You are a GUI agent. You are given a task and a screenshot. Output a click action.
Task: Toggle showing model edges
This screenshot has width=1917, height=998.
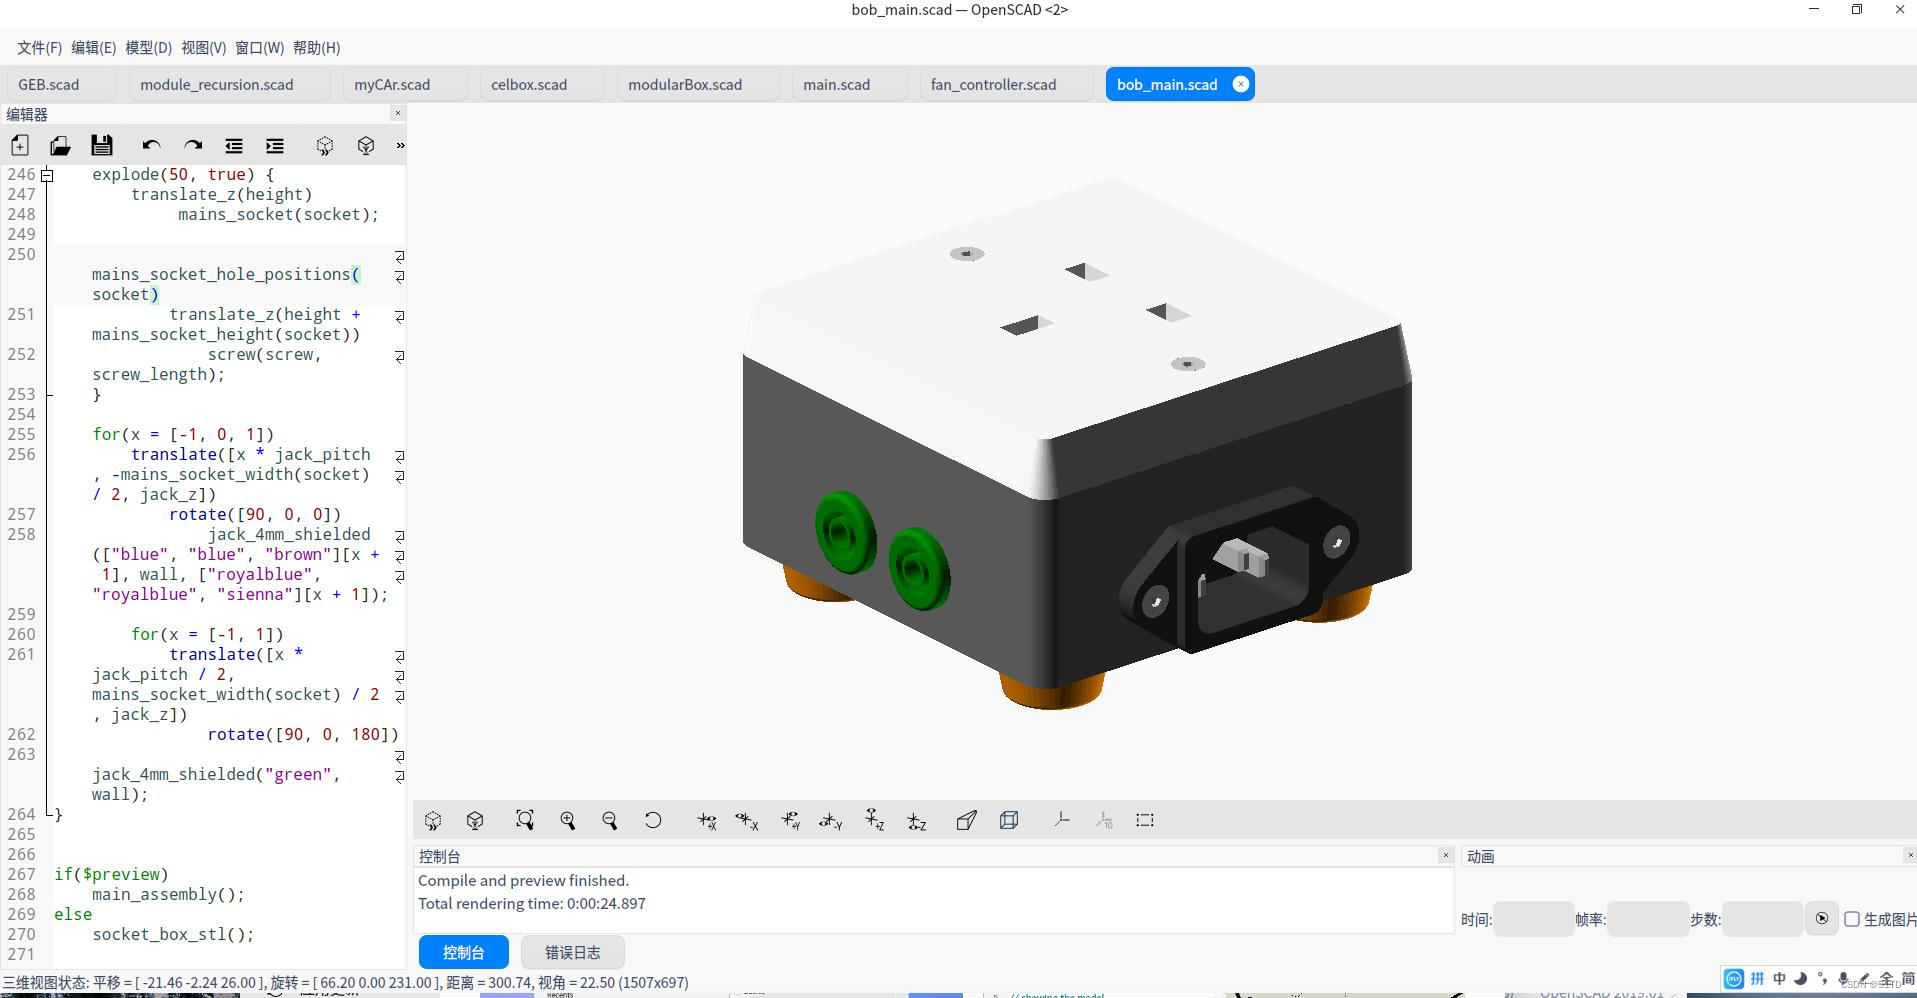(x=1145, y=820)
